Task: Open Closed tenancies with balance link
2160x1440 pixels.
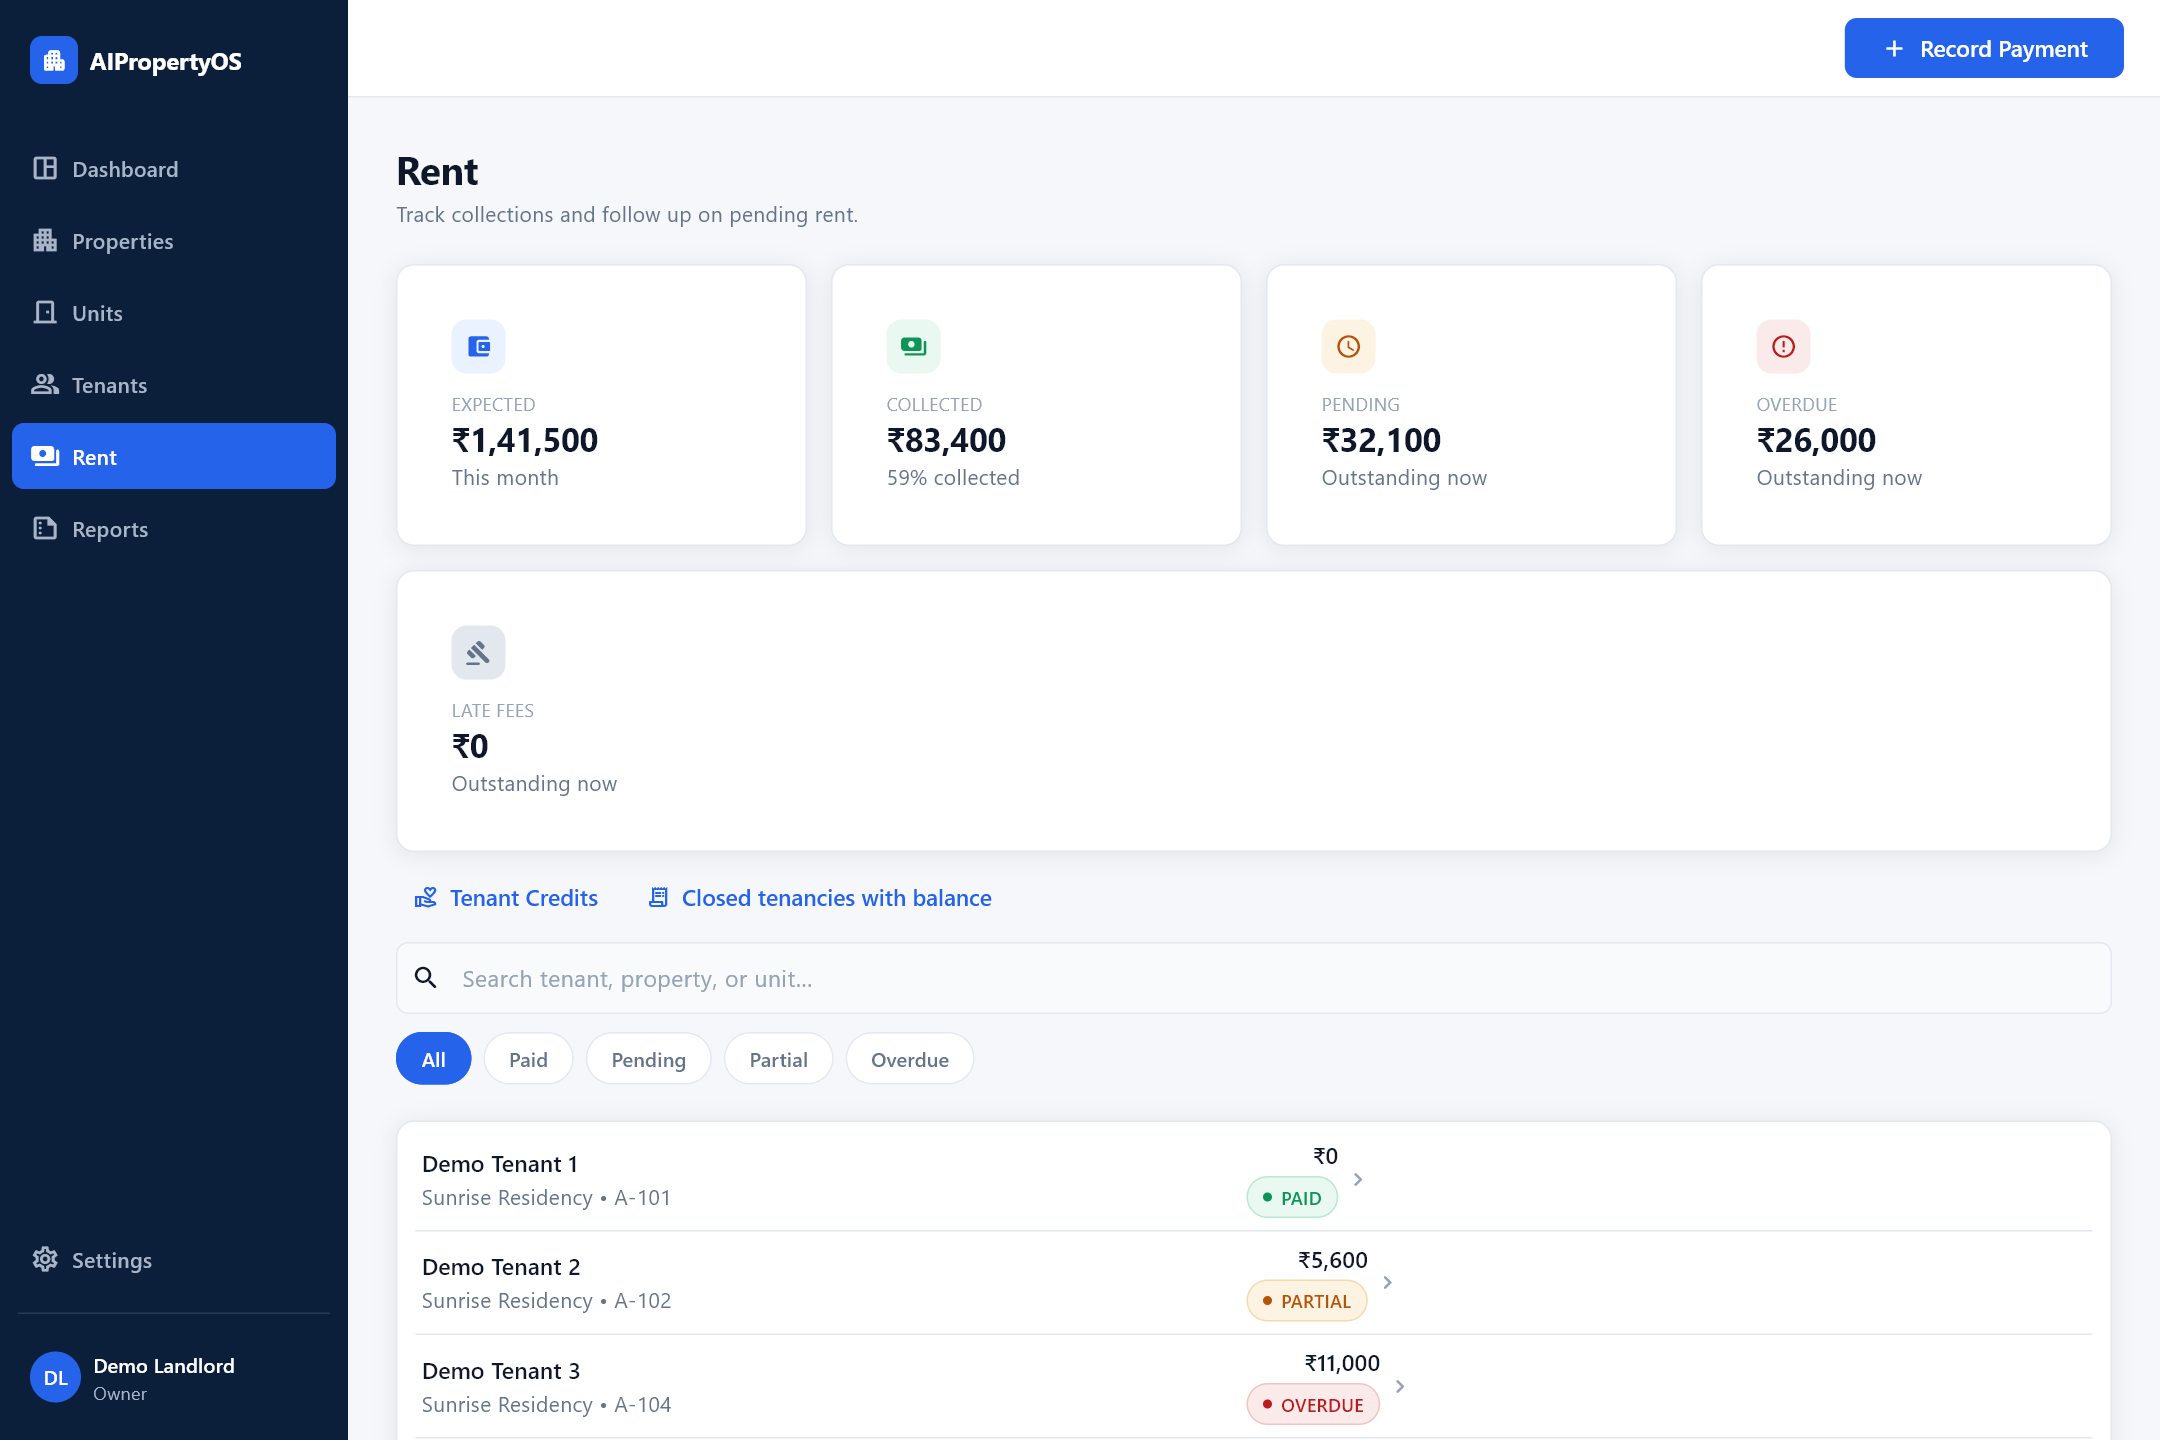Action: point(820,898)
